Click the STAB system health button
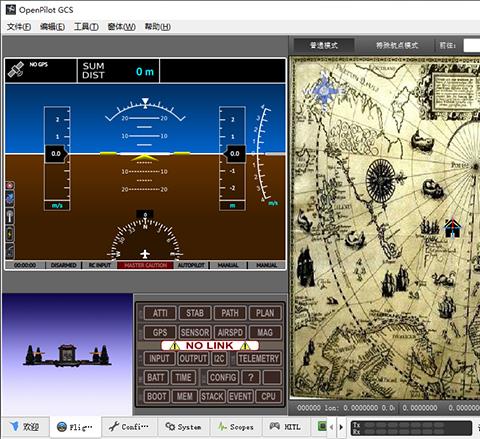This screenshot has width=480, height=439. point(195,313)
